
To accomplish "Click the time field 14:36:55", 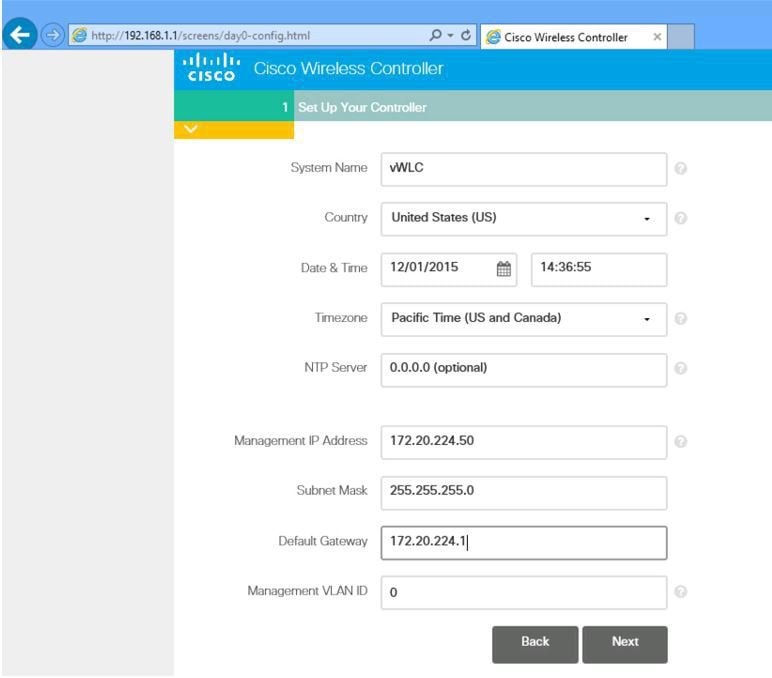I will coord(599,269).
